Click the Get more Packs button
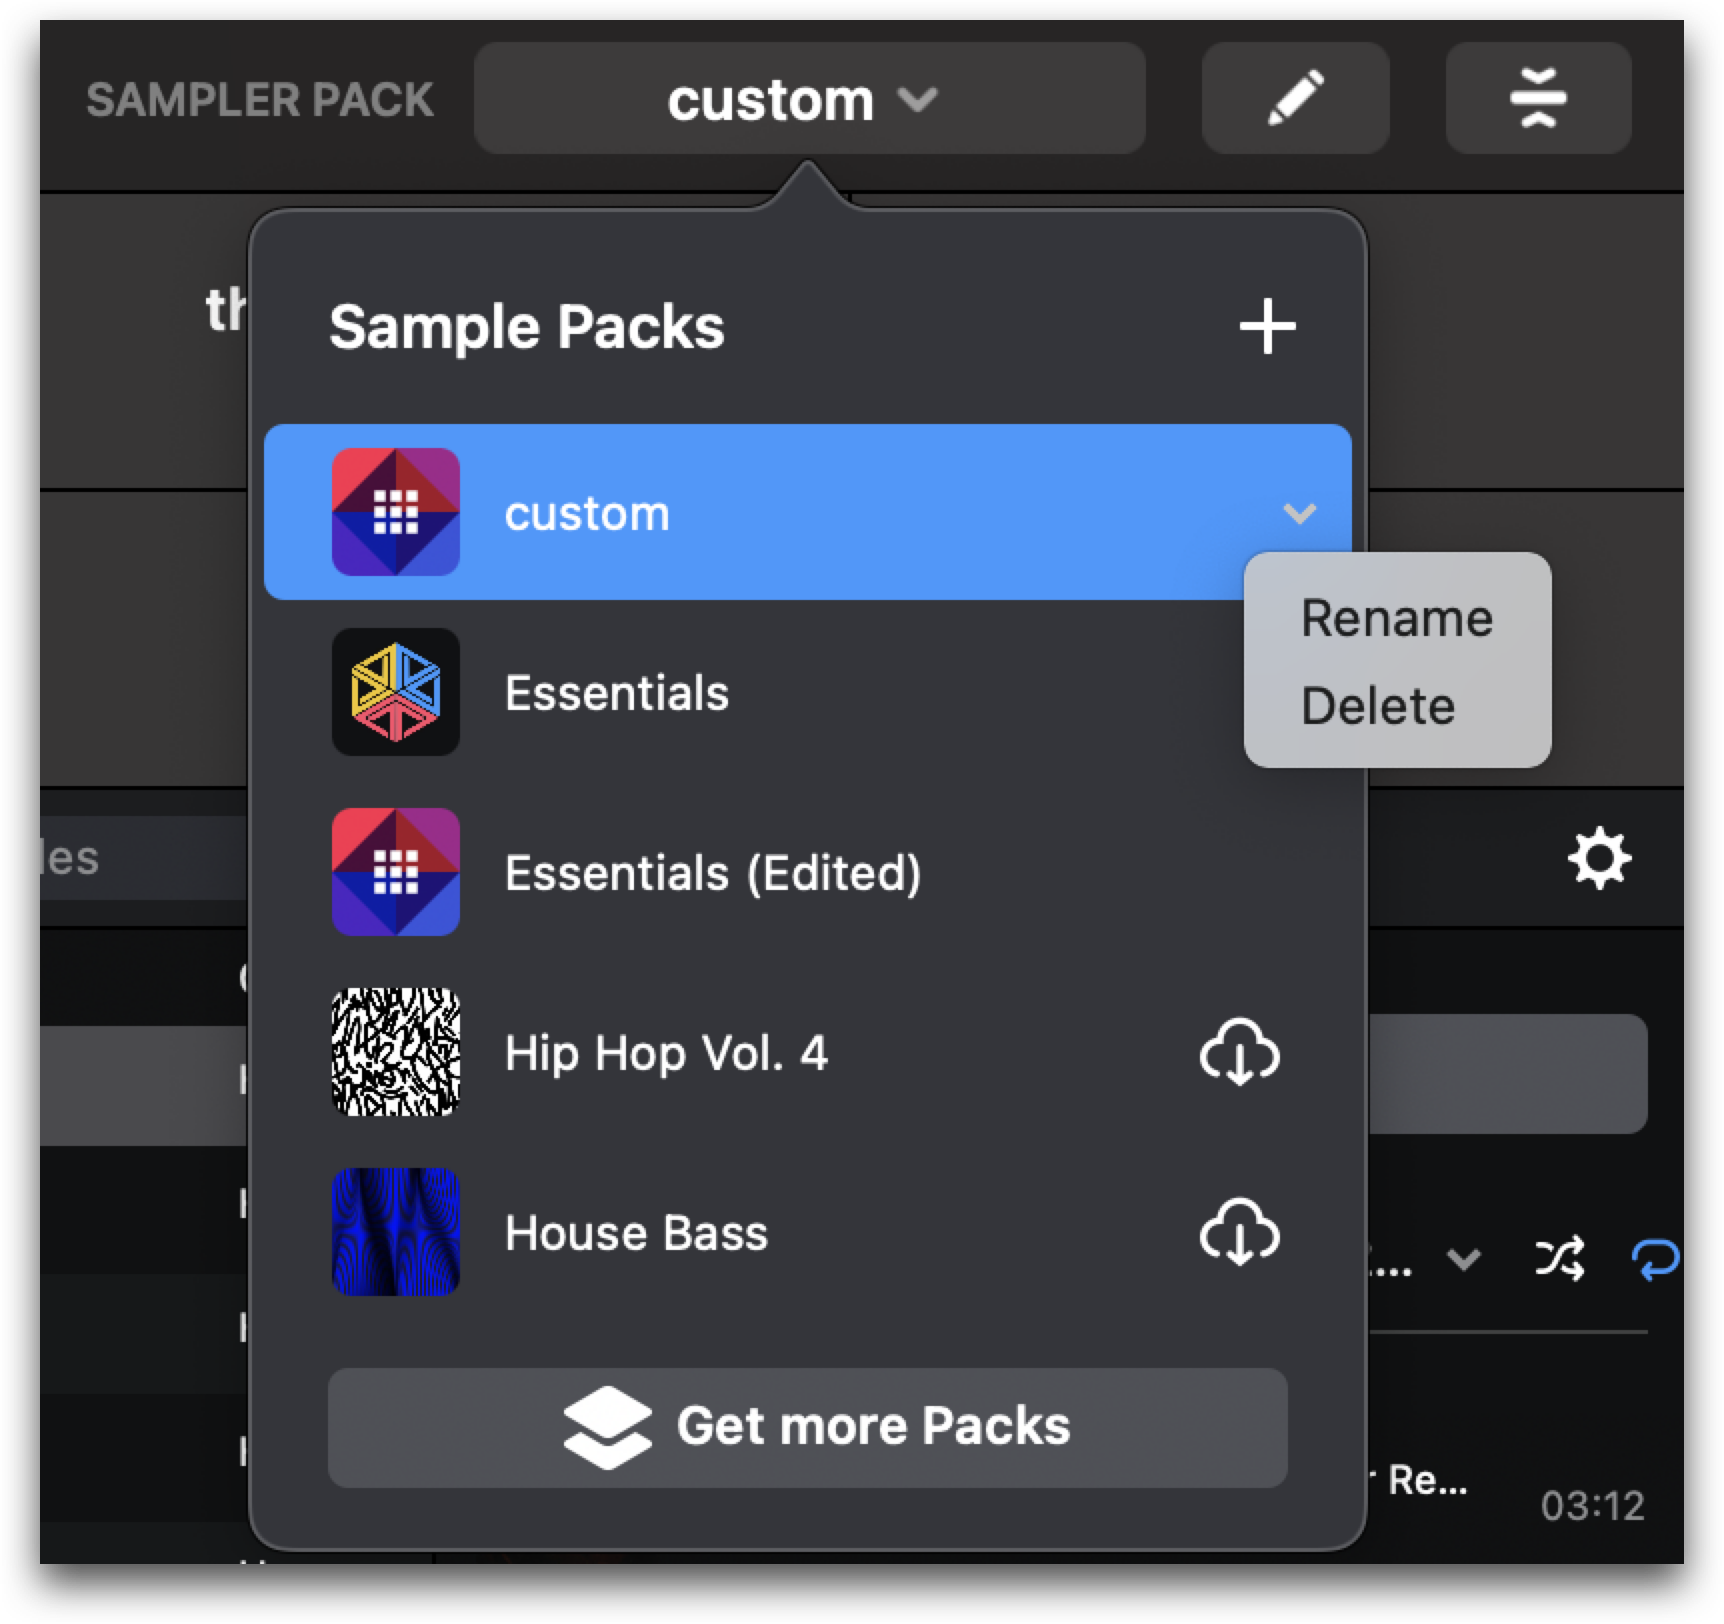This screenshot has height=1624, width=1724. (x=808, y=1427)
